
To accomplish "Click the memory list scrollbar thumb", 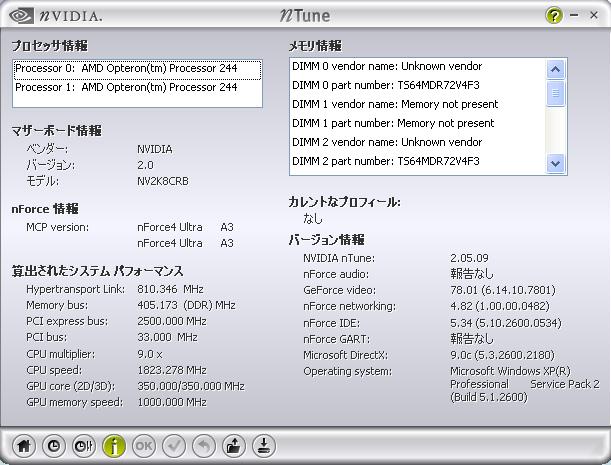I will click(x=555, y=93).
